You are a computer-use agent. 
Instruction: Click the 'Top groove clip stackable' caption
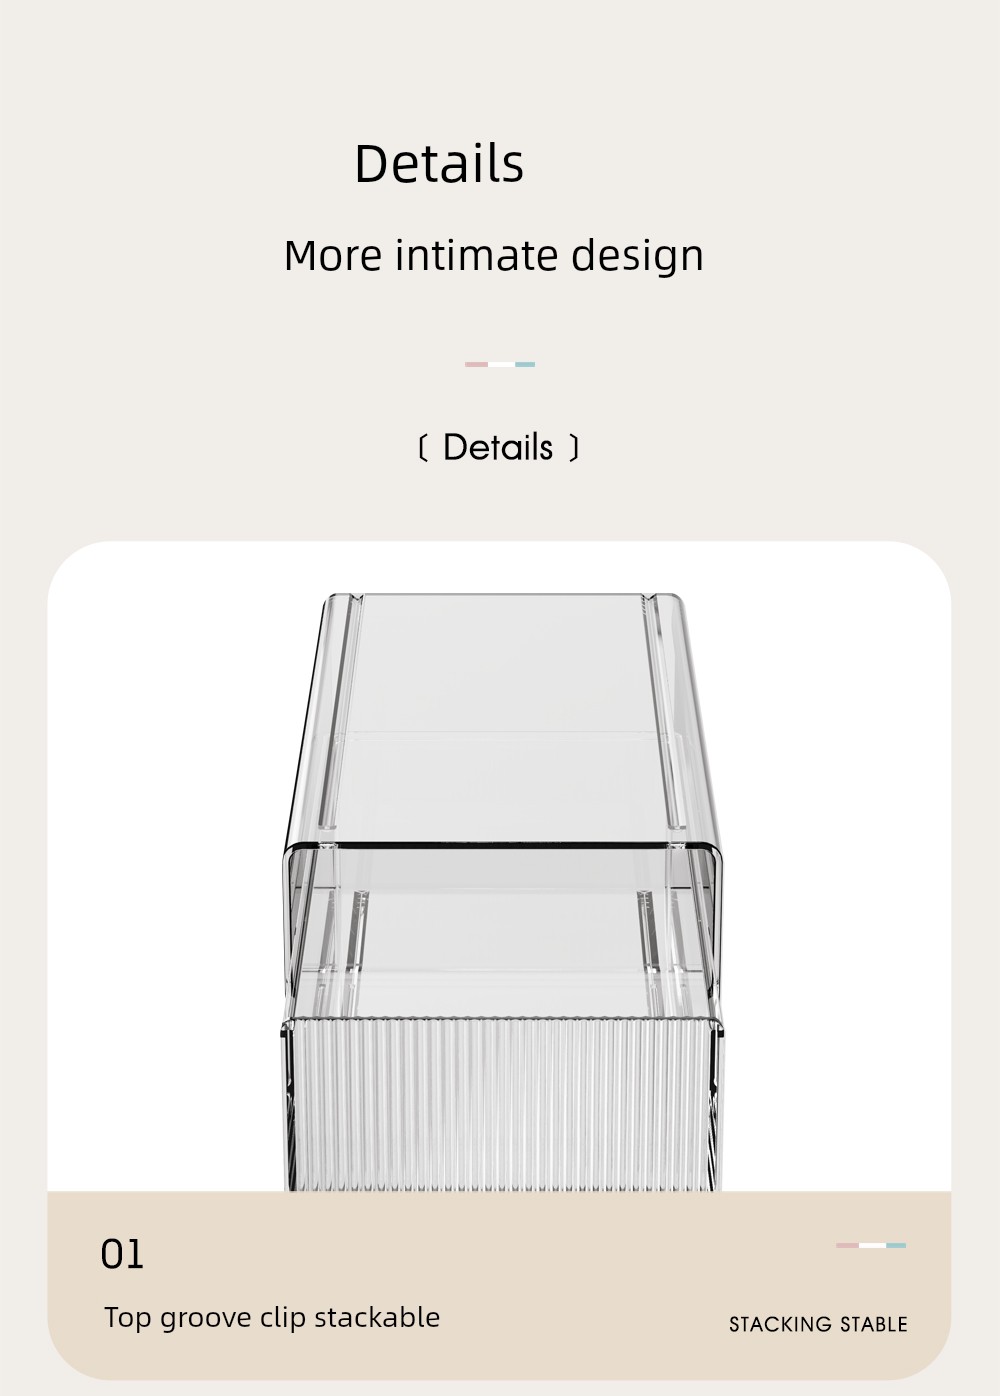pos(272,1318)
